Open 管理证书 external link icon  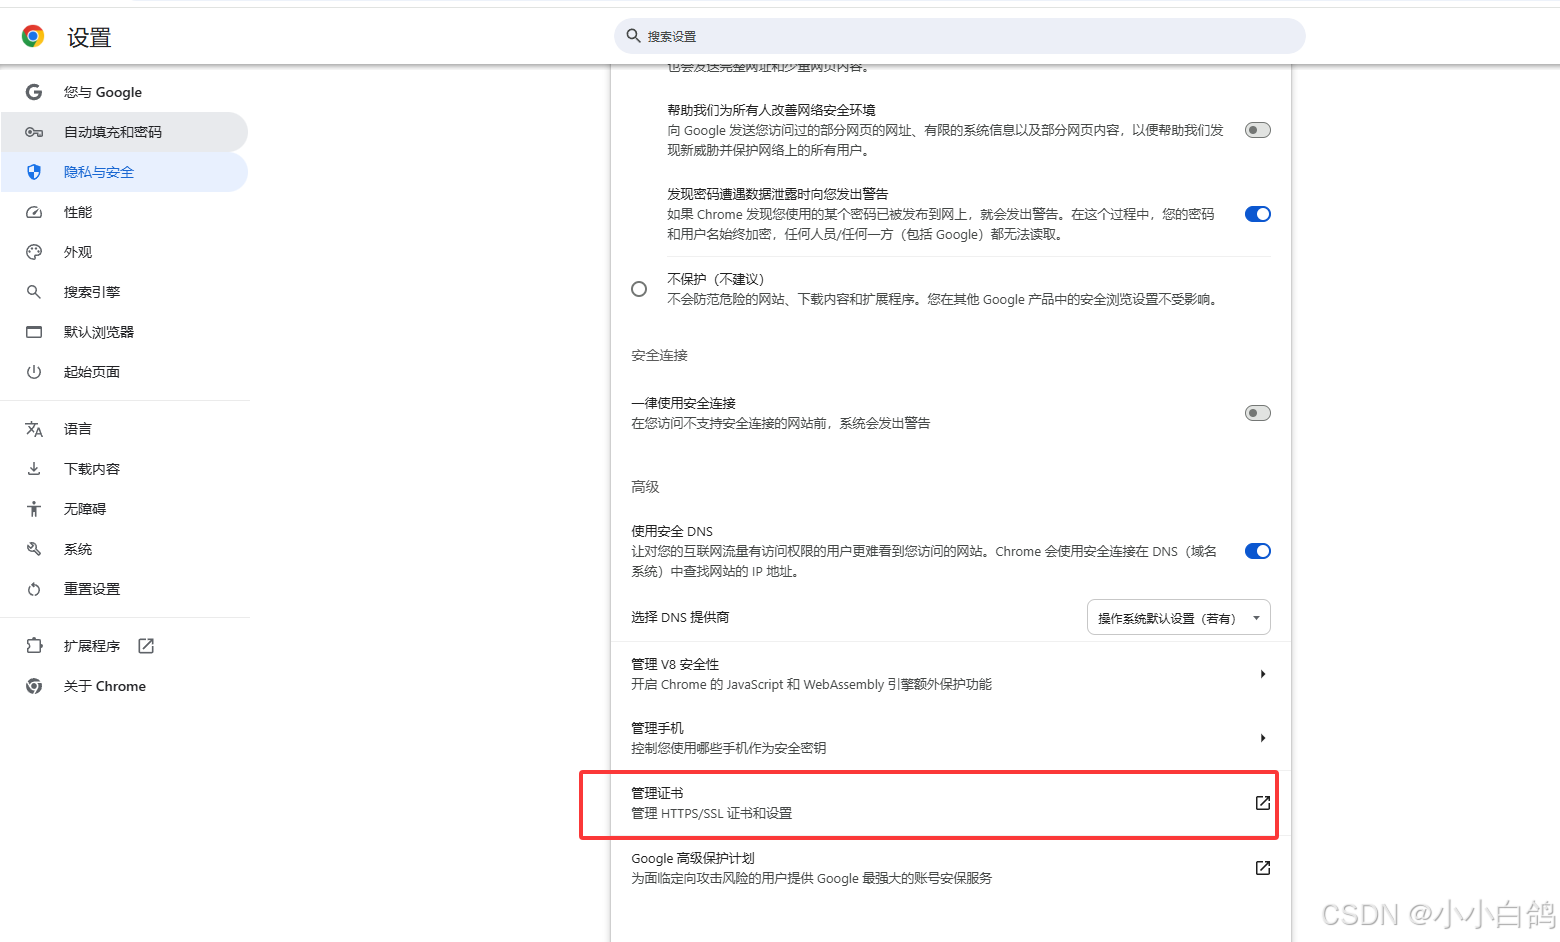pos(1262,803)
